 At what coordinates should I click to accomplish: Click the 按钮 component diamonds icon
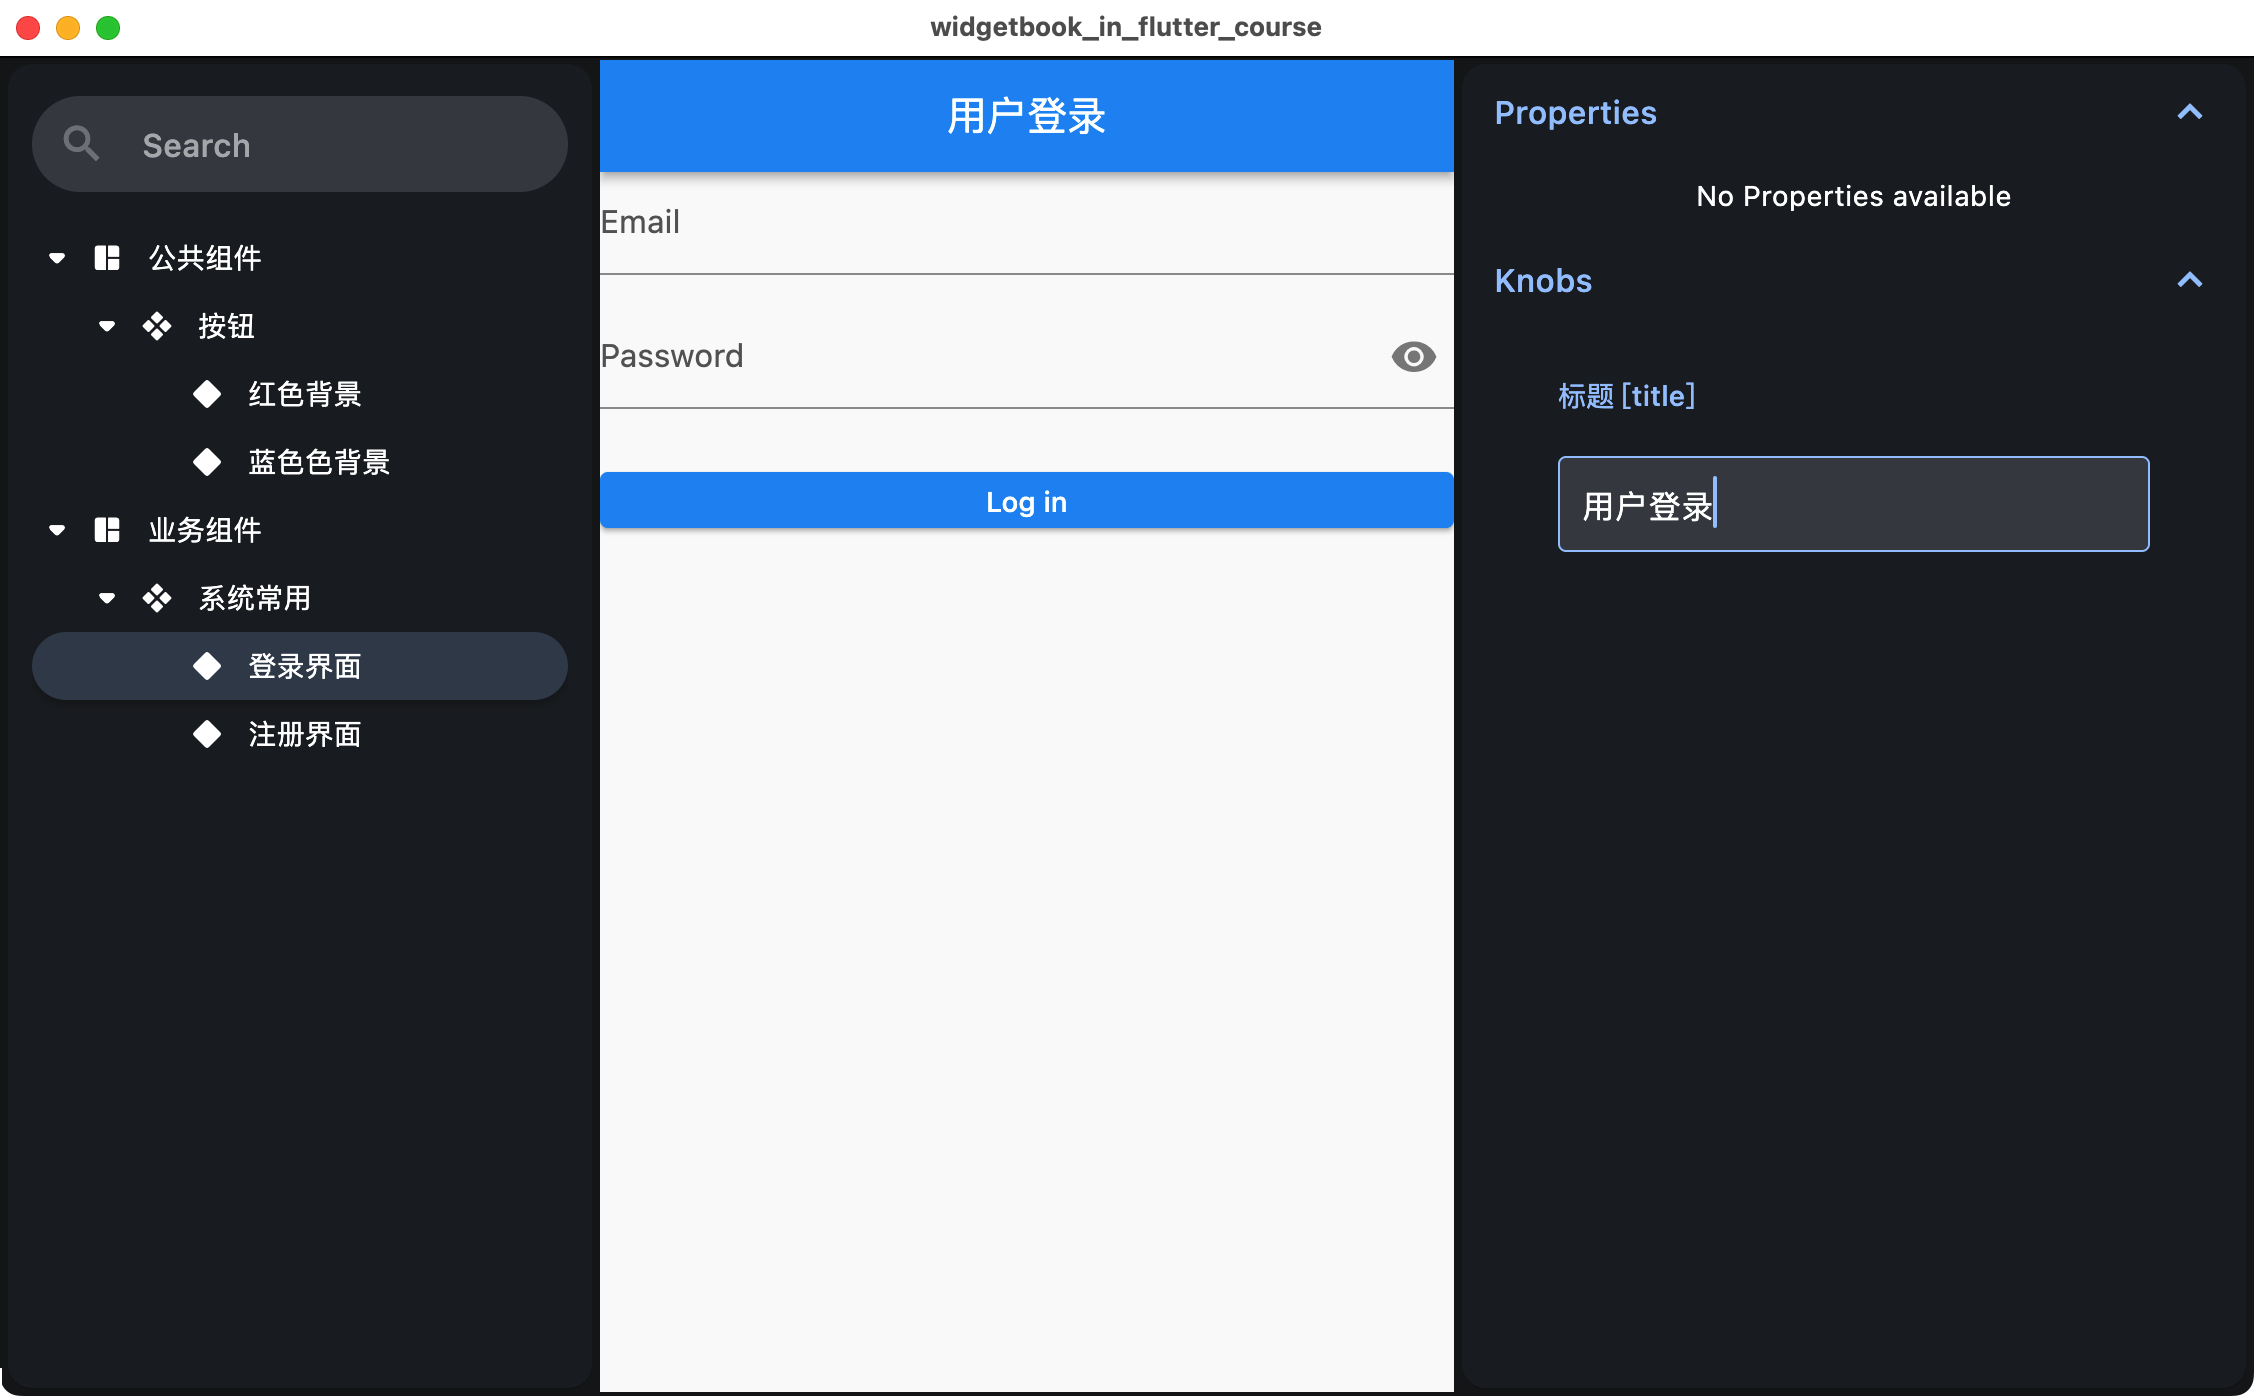pos(157,326)
